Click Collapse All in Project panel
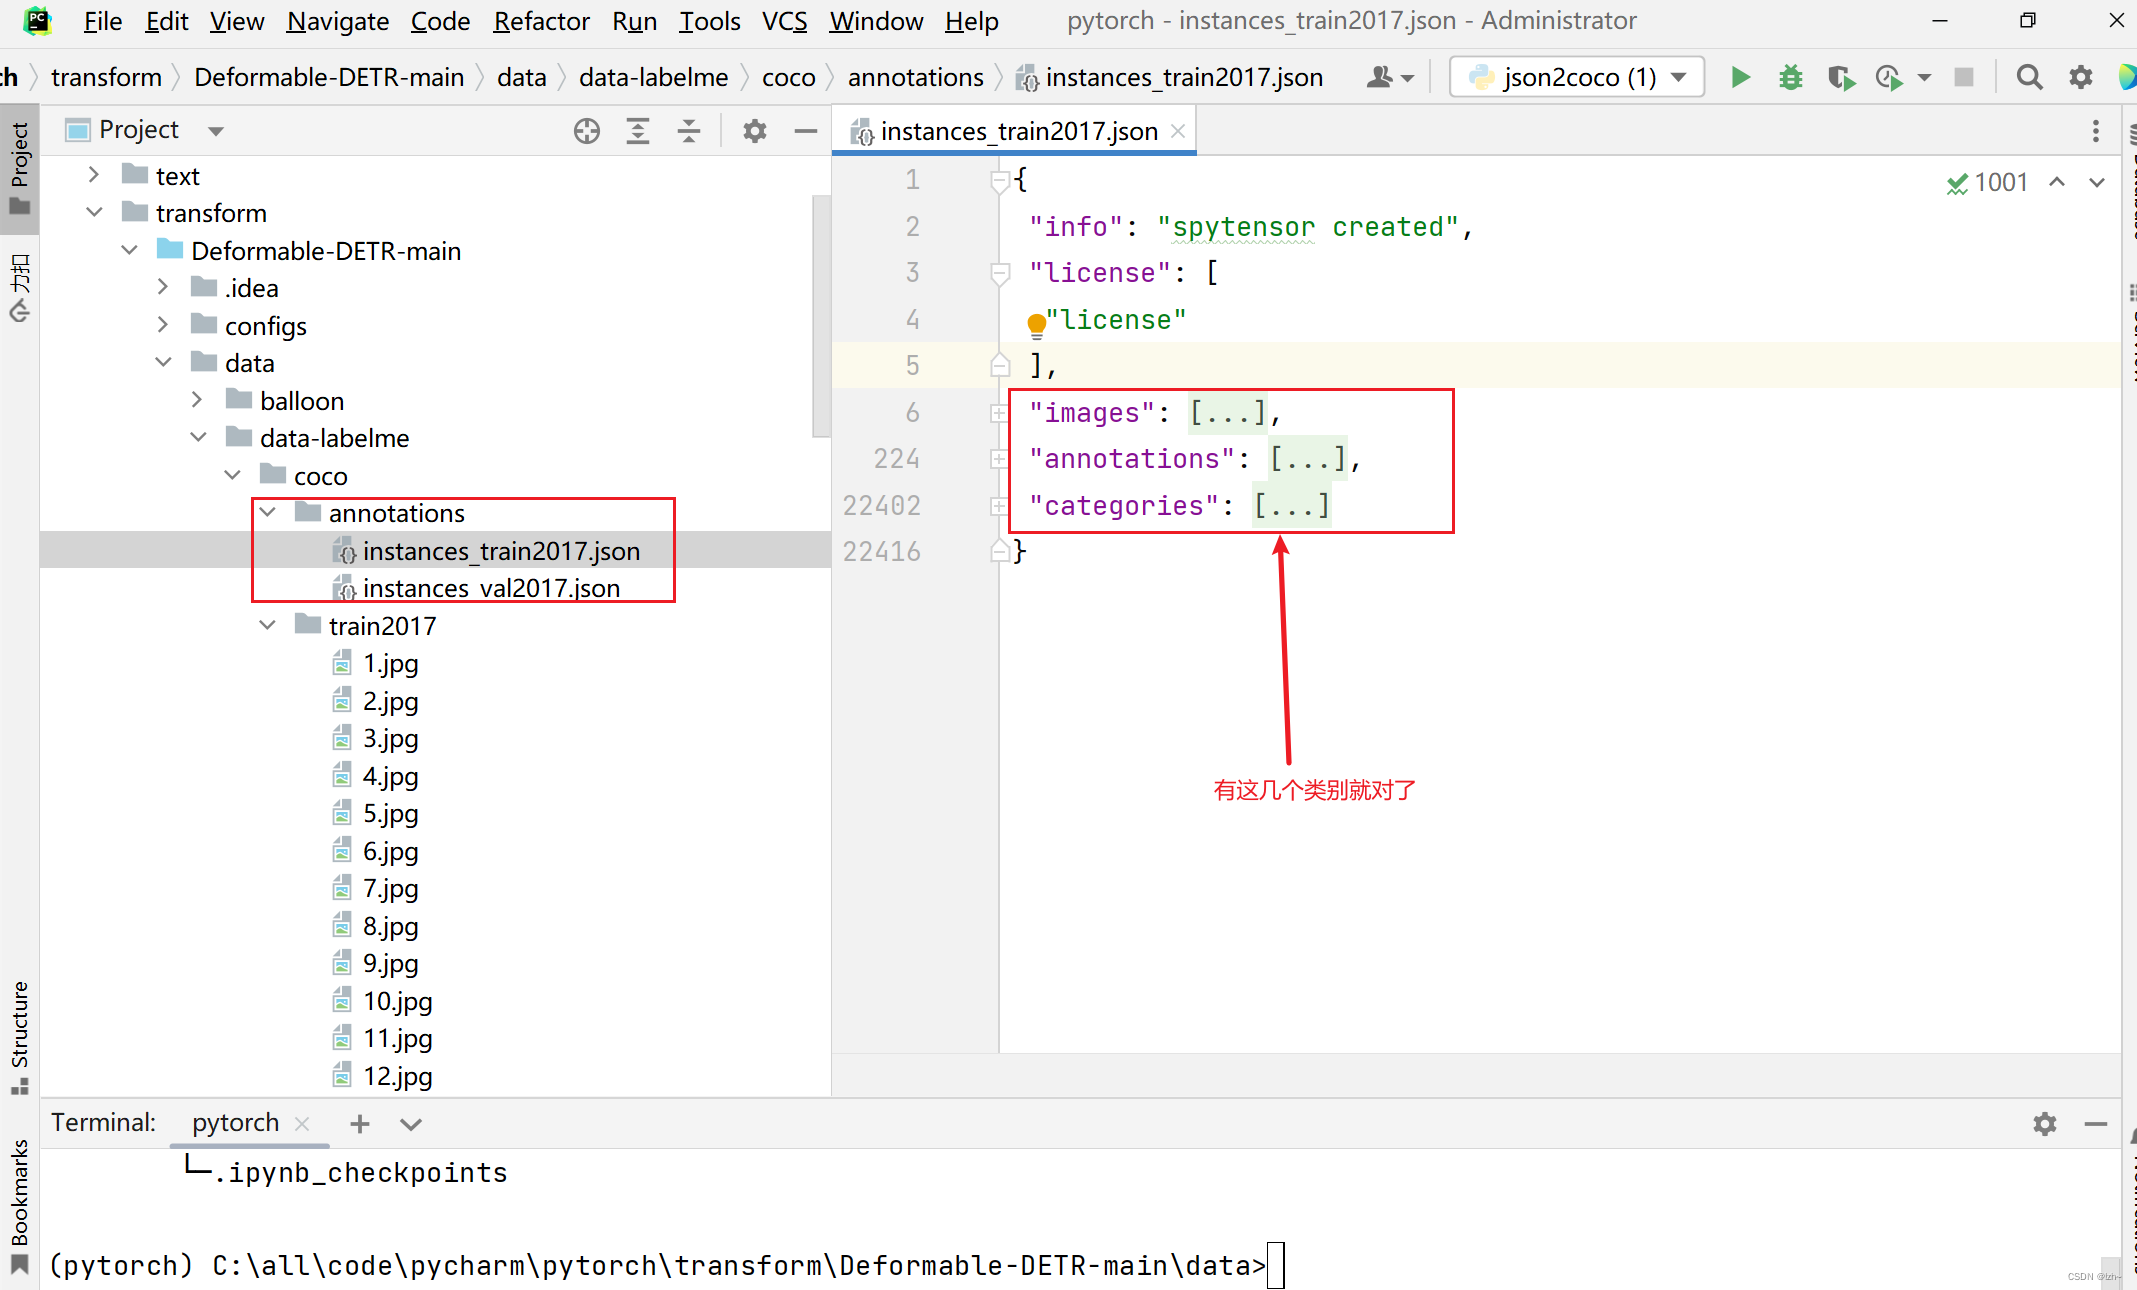This screenshot has height=1290, width=2137. [x=689, y=131]
